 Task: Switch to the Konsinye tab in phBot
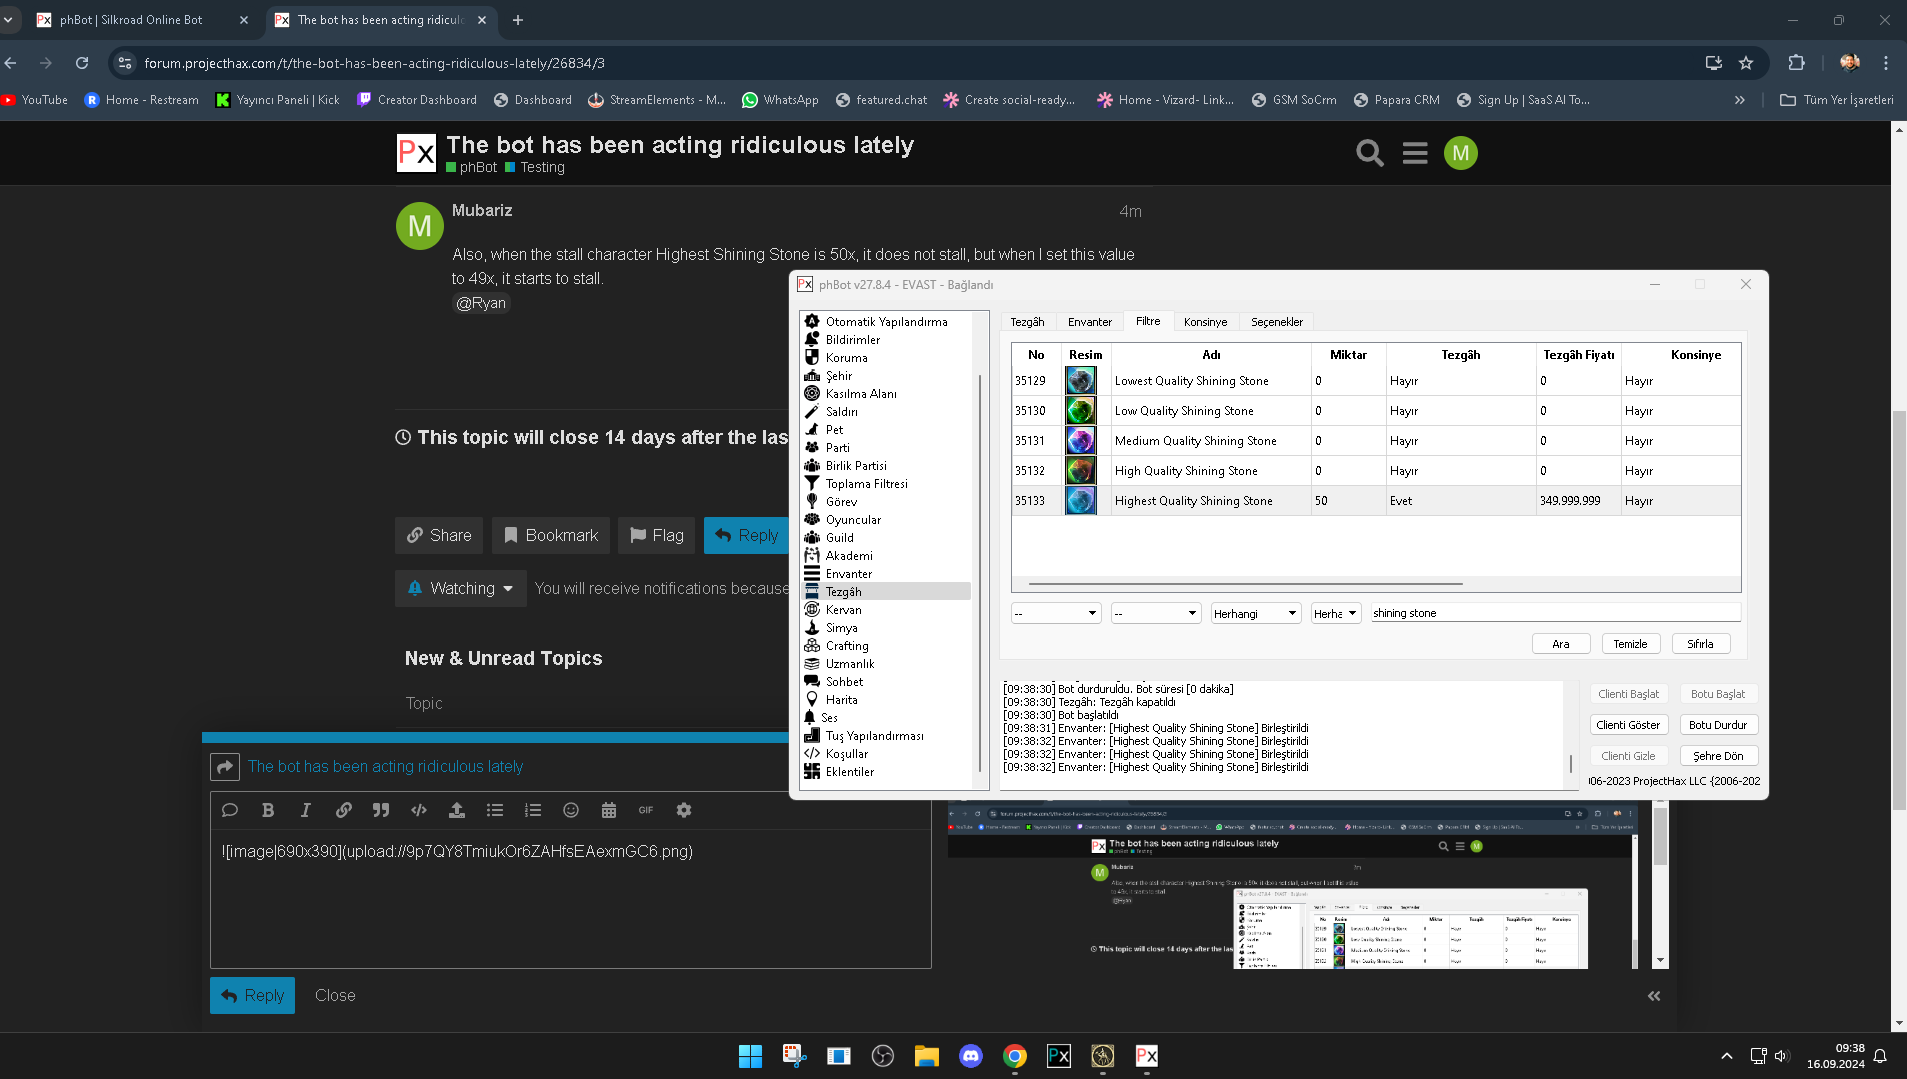pyautogui.click(x=1204, y=322)
